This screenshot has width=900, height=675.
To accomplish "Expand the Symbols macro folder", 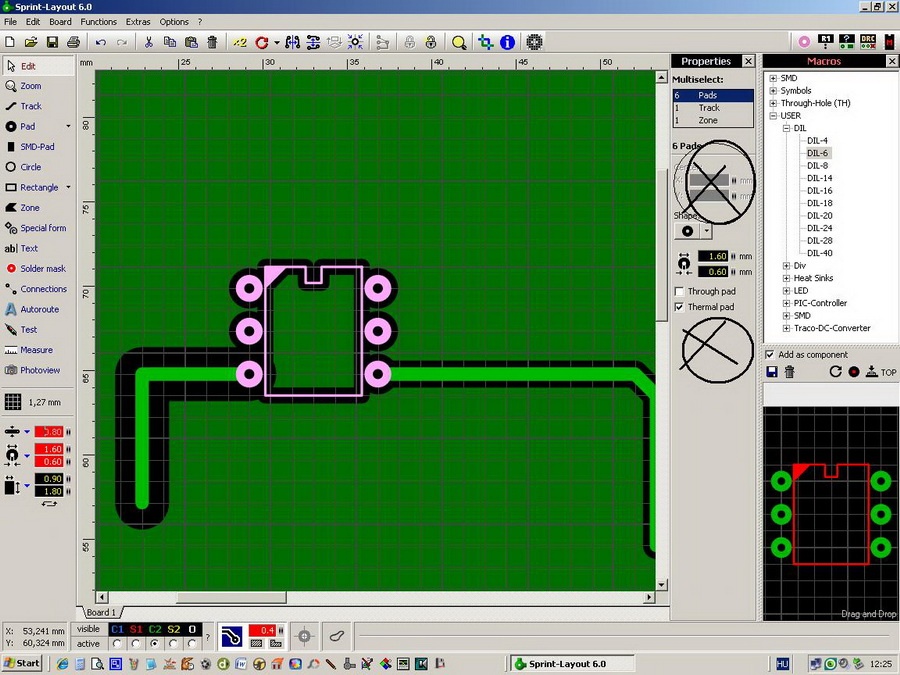I will click(x=773, y=91).
